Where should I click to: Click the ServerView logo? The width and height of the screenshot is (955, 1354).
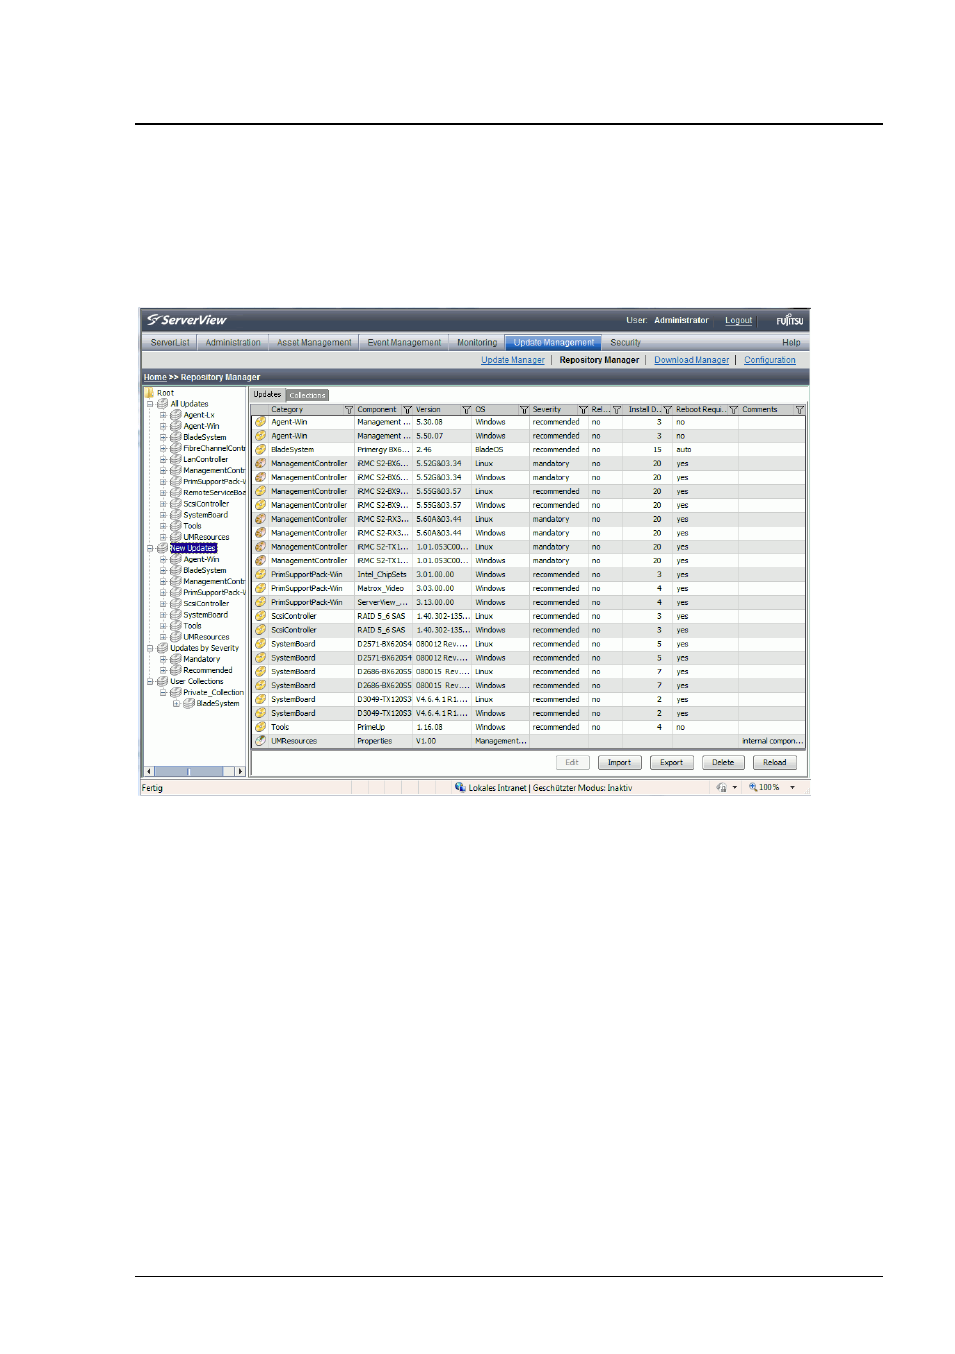tap(187, 320)
